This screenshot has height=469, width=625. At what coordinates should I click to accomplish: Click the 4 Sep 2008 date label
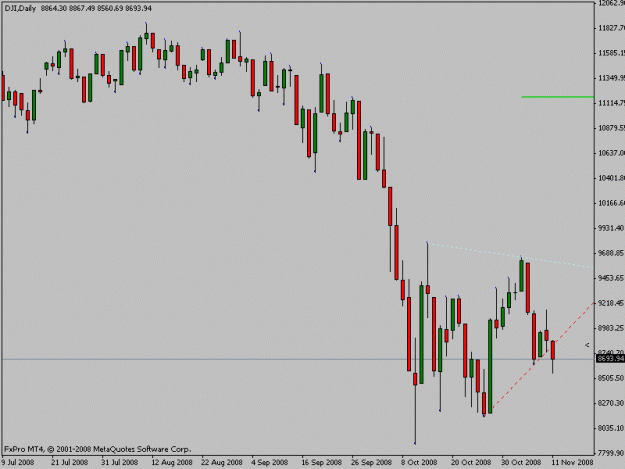(269, 462)
